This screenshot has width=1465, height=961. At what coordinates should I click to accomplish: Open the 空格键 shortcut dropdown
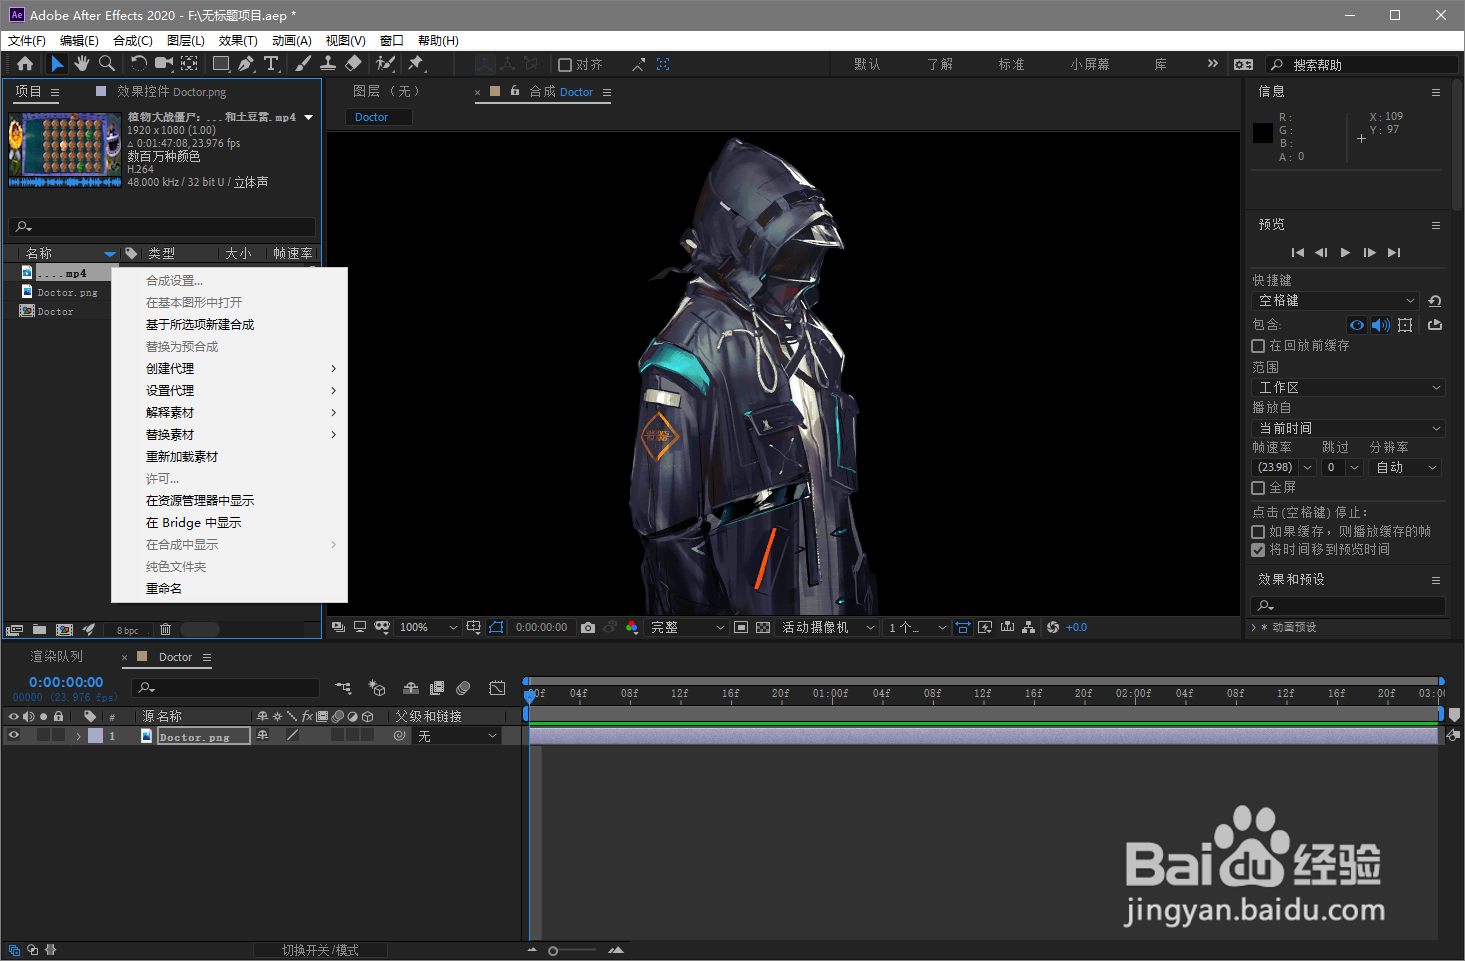[x=1335, y=301]
